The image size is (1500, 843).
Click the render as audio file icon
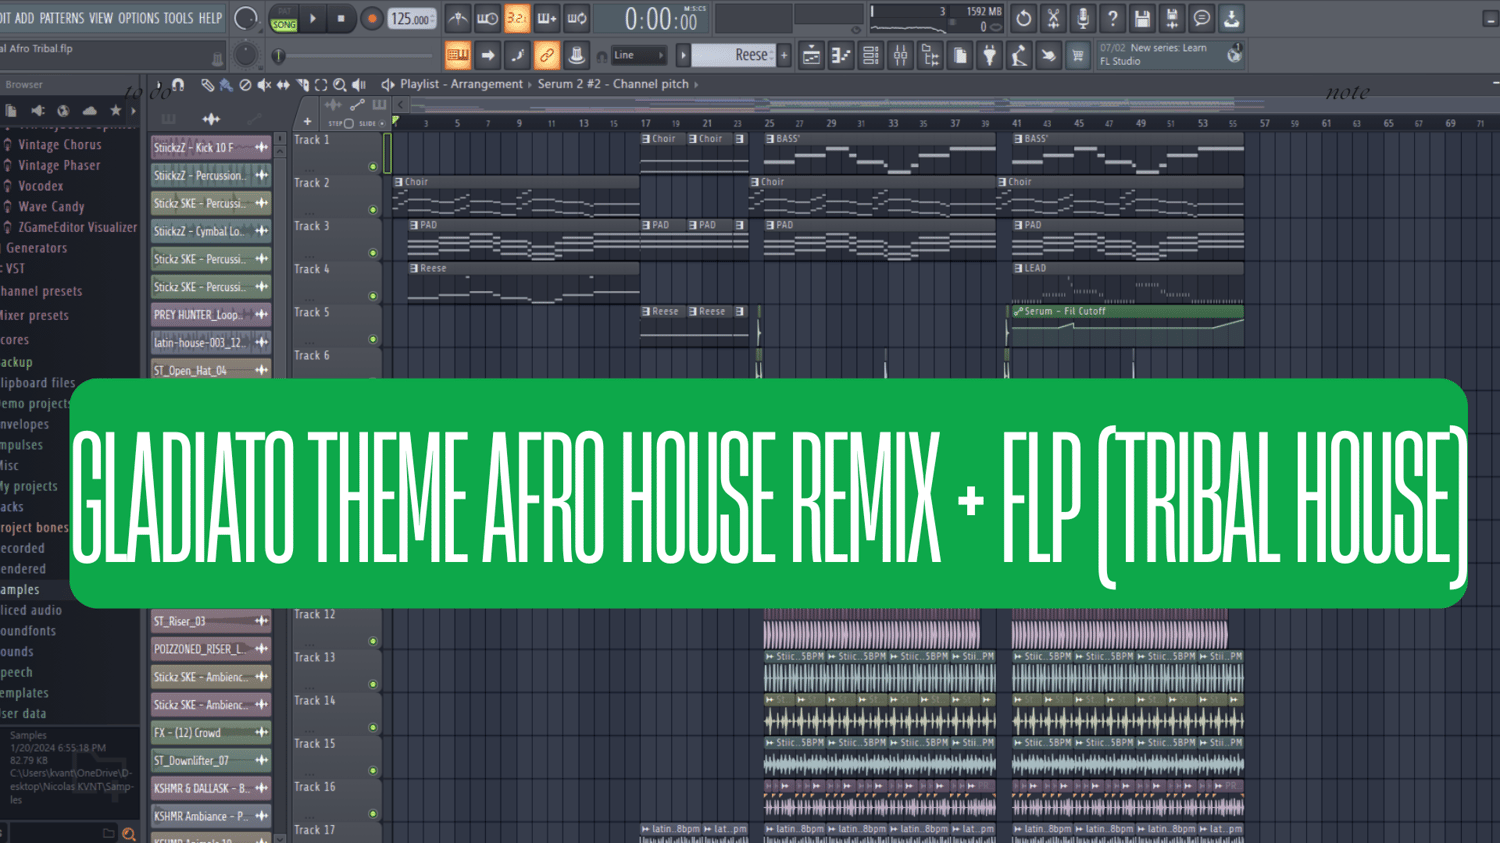1172,19
